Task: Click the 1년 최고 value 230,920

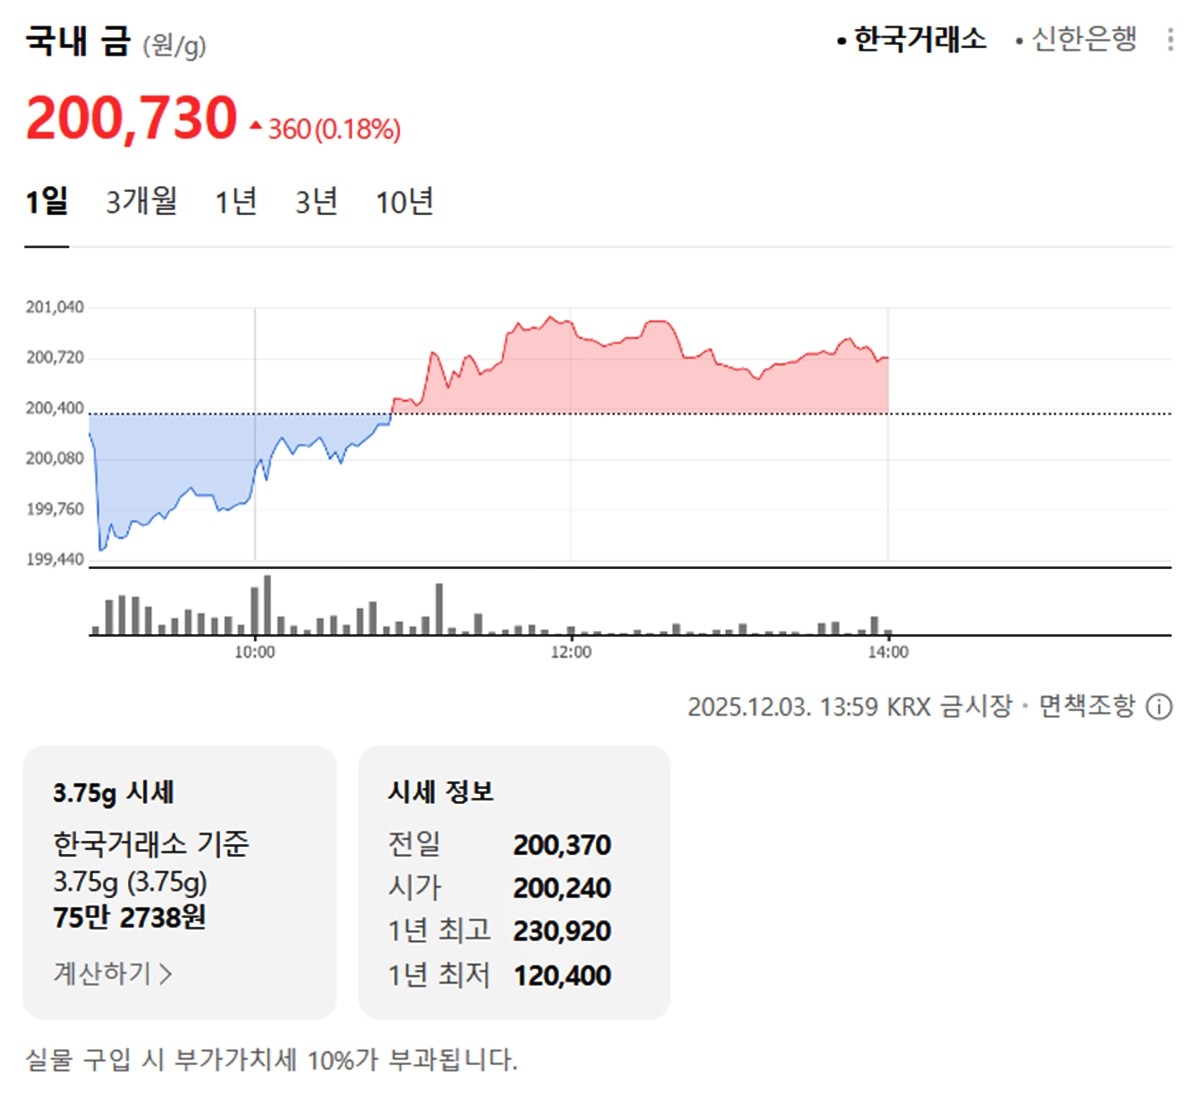Action: tap(562, 930)
